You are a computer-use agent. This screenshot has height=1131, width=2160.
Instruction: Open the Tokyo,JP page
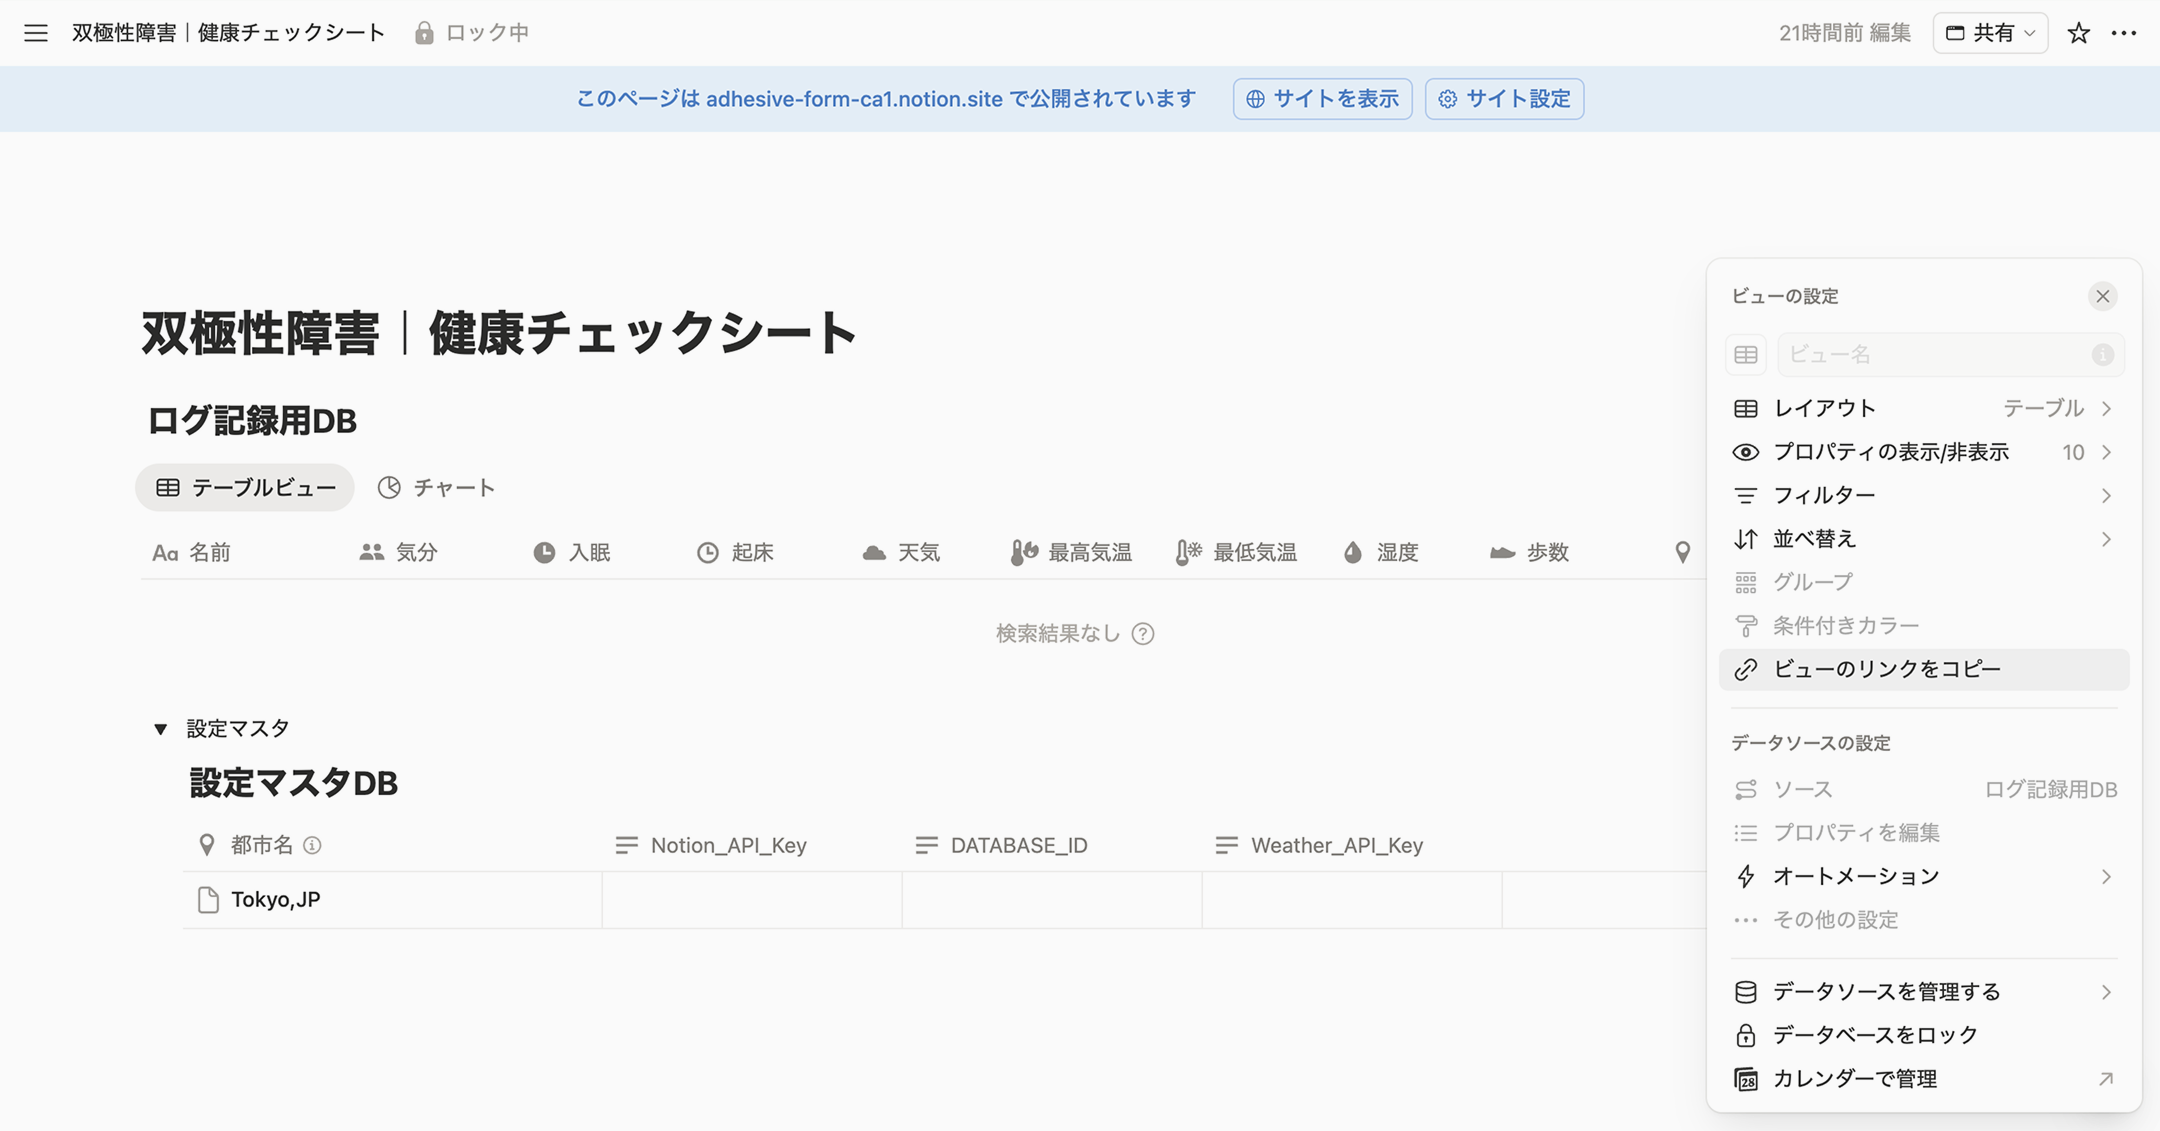[x=275, y=899]
